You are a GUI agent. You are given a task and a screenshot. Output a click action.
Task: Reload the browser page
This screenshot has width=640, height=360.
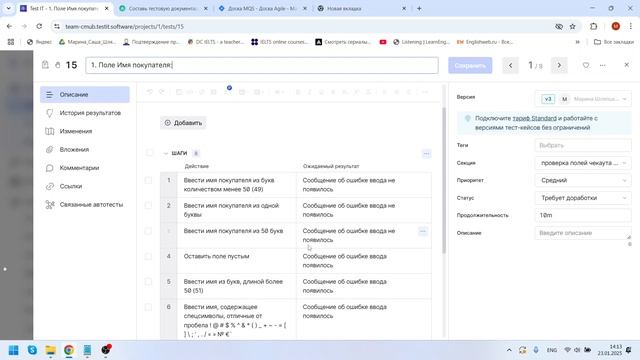(39, 27)
